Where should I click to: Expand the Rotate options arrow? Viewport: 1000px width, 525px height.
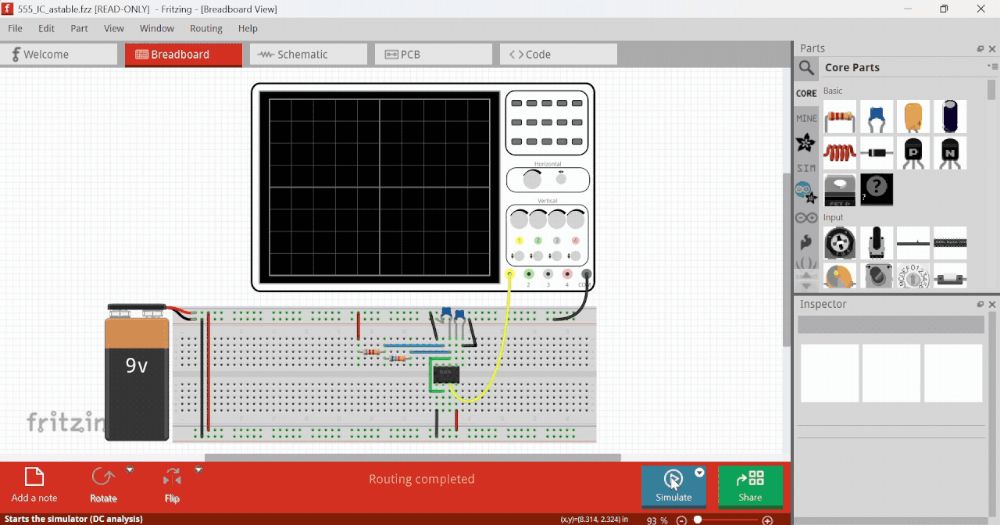130,470
